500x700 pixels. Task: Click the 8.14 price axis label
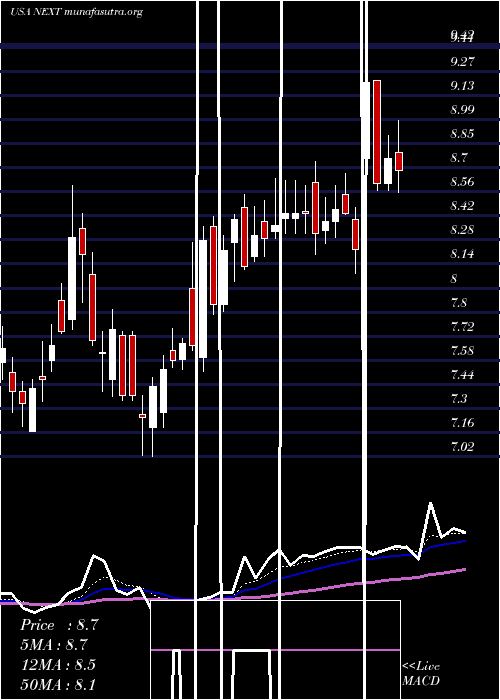[462, 254]
